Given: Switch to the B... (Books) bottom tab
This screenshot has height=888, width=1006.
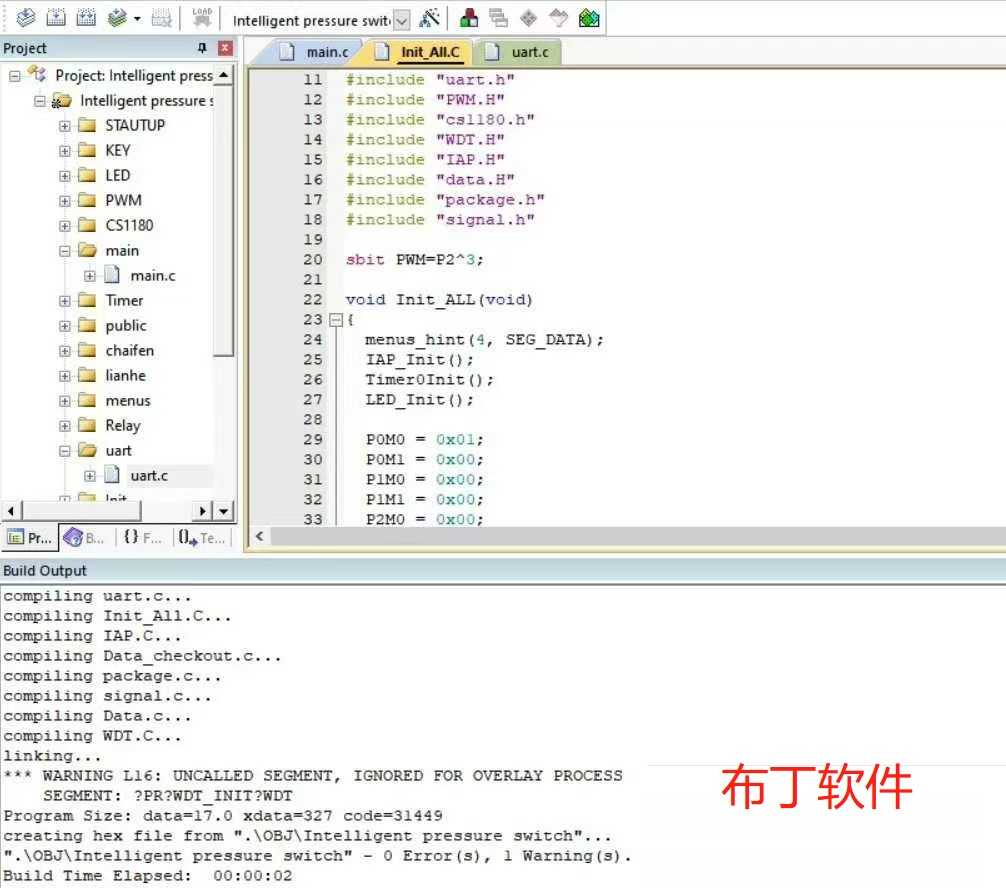Looking at the screenshot, I should (85, 538).
